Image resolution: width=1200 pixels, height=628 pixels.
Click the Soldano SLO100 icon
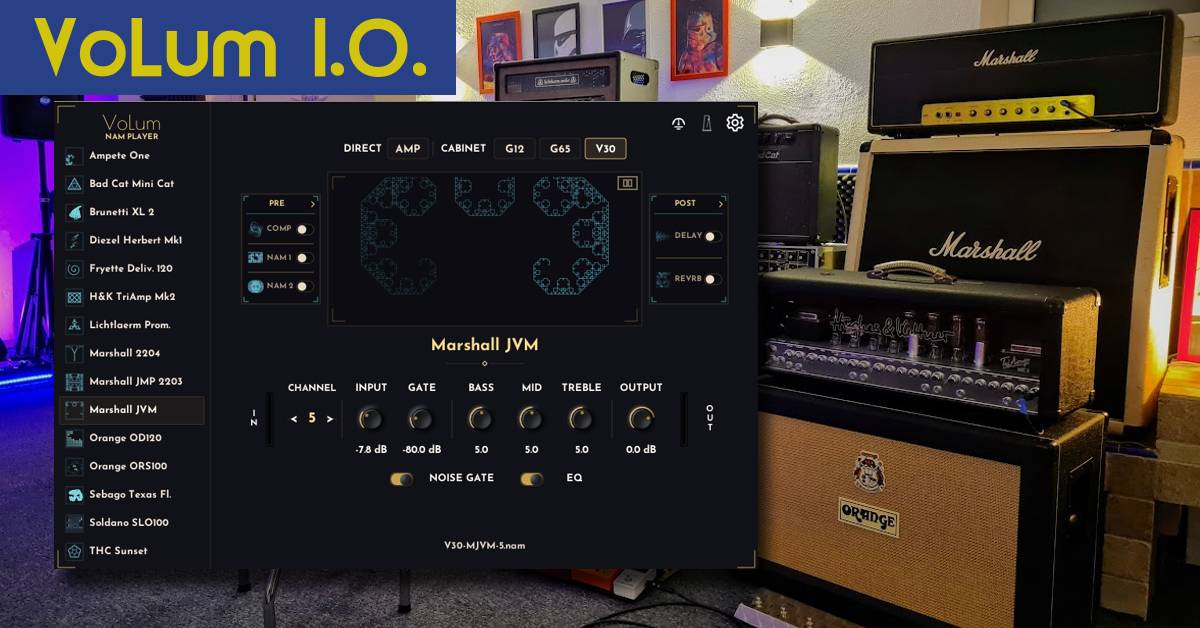click(74, 522)
